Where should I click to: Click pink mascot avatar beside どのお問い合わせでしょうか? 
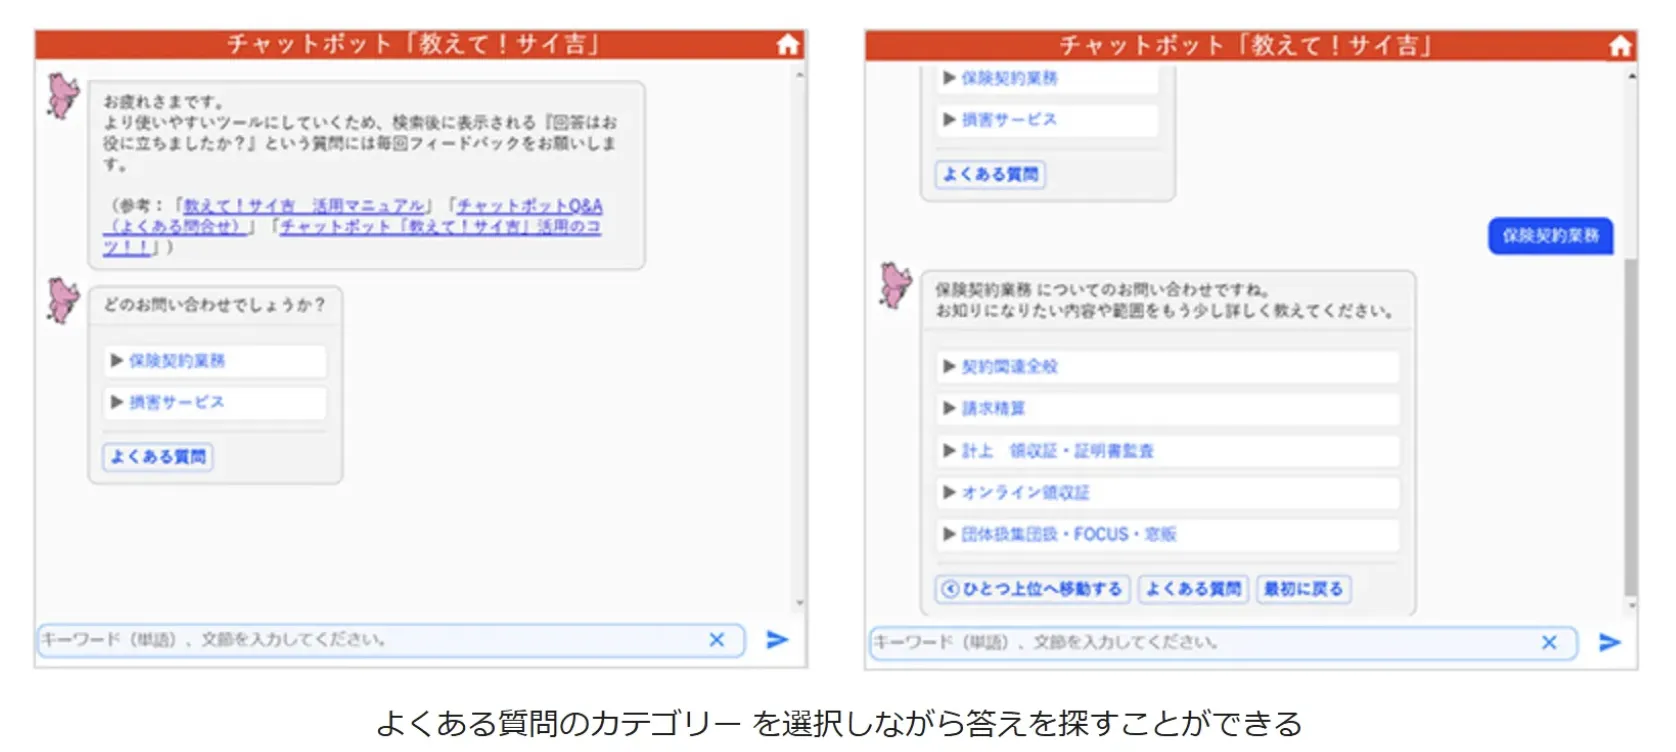[63, 300]
